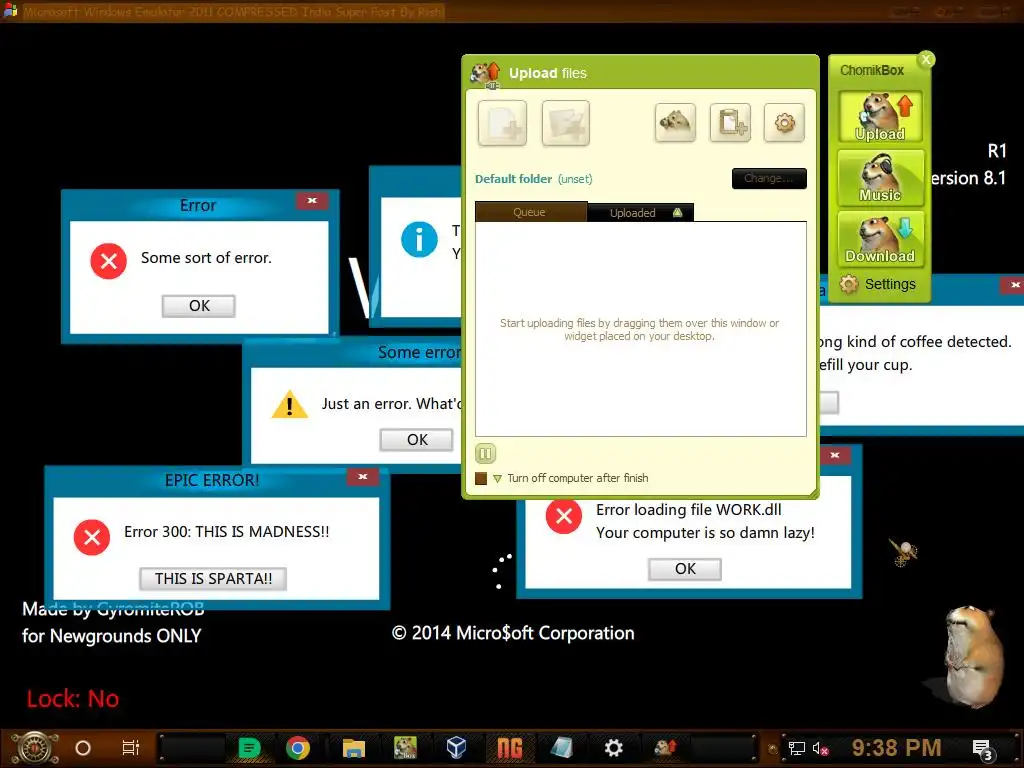Expand the Turn off computer options arrow
This screenshot has height=768, width=1024.
click(x=498, y=479)
